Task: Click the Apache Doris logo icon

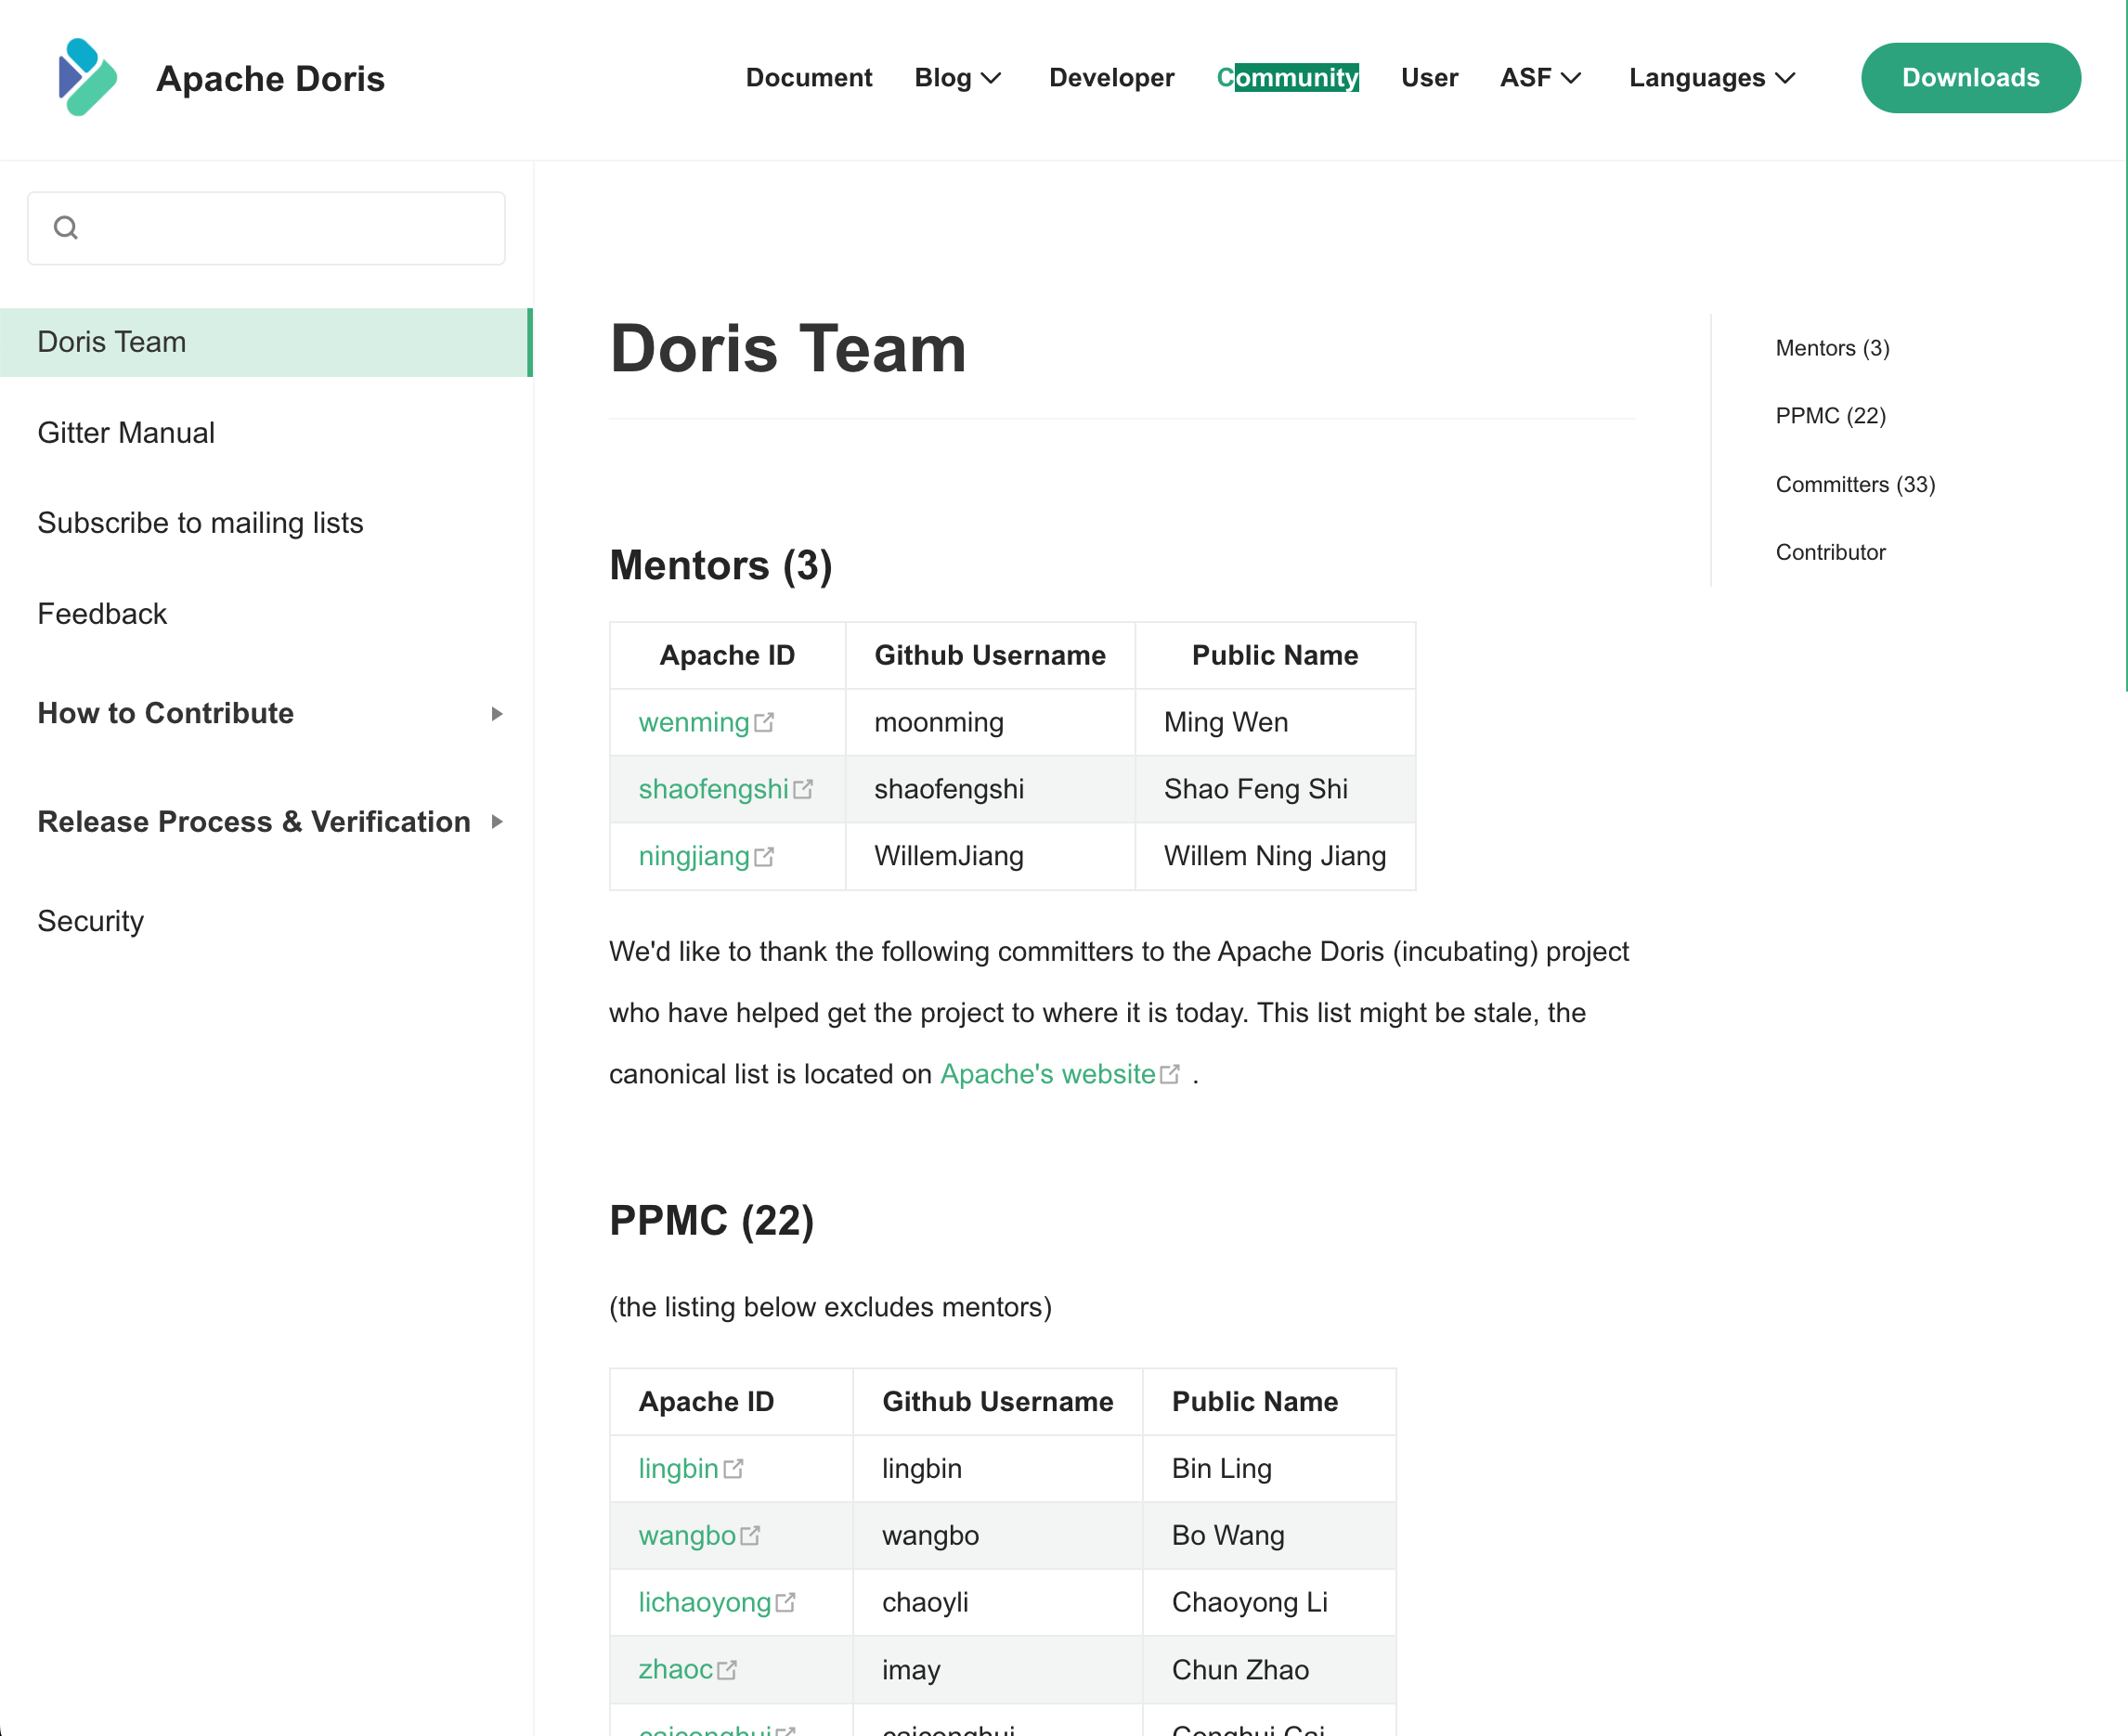Action: tap(88, 77)
